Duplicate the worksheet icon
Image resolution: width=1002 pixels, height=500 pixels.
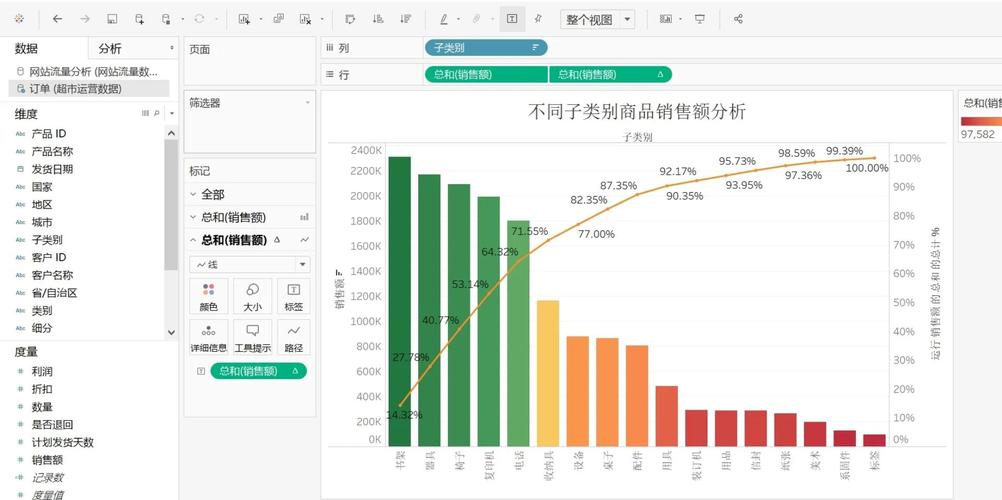click(x=279, y=19)
